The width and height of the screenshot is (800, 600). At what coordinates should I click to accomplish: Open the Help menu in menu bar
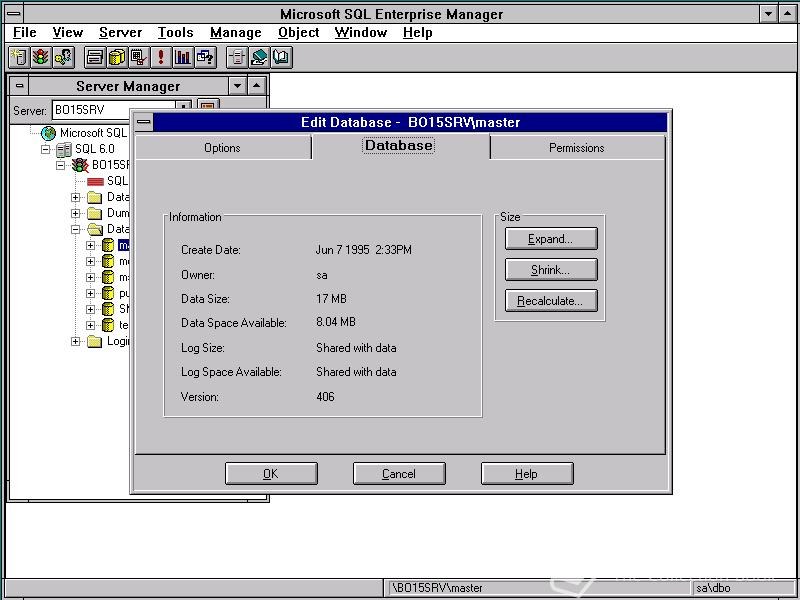[x=417, y=33]
